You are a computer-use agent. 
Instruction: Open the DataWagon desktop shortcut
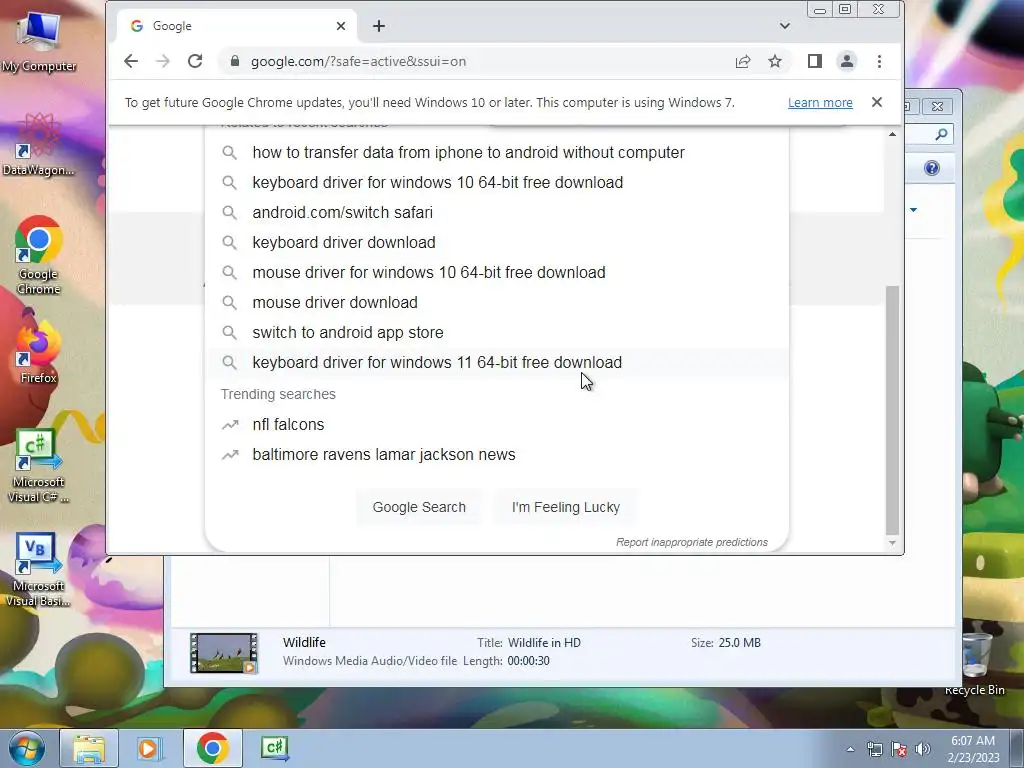[x=39, y=145]
